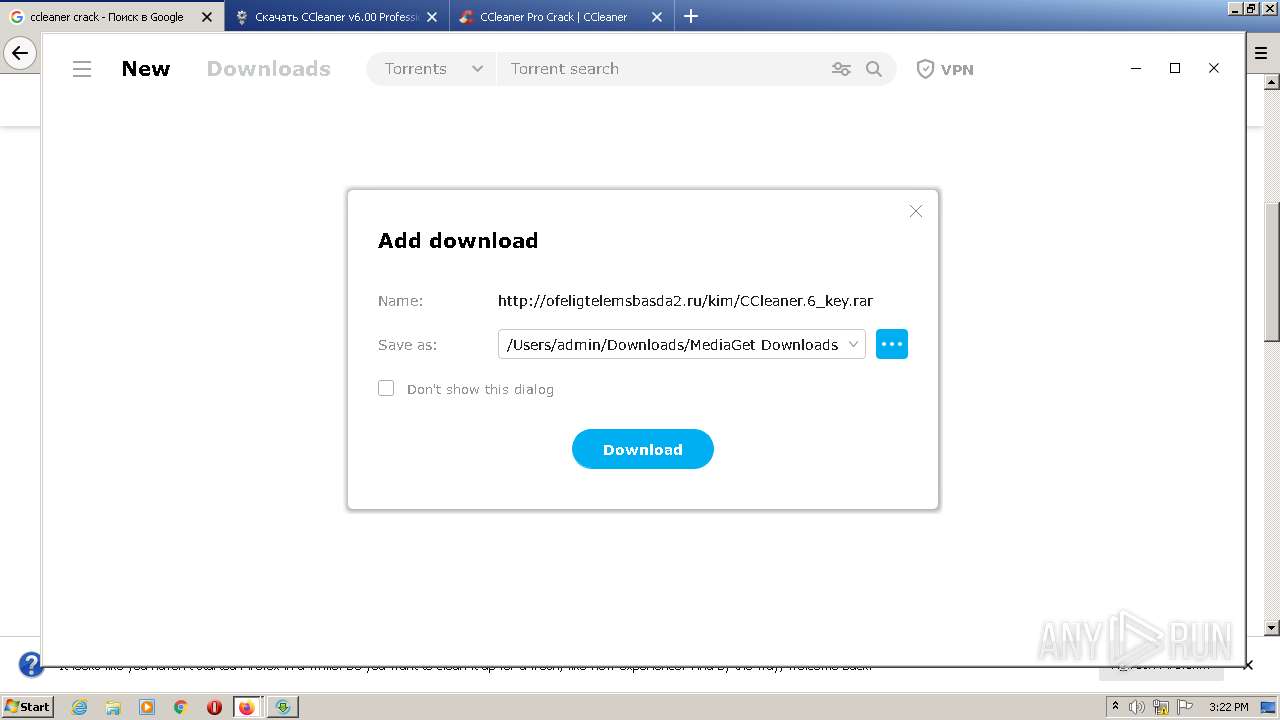Switch to MediaGet taskbar button
The height and width of the screenshot is (720, 1280).
[283, 707]
